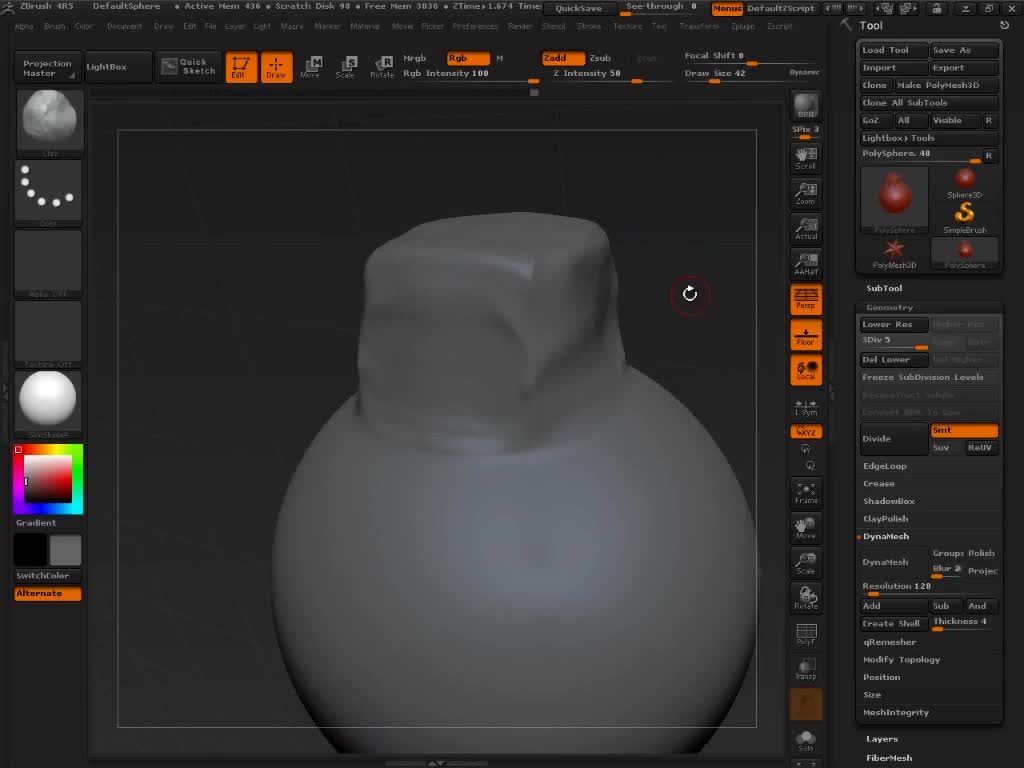
Task: Toggle Rgb painting mode
Action: 468,58
